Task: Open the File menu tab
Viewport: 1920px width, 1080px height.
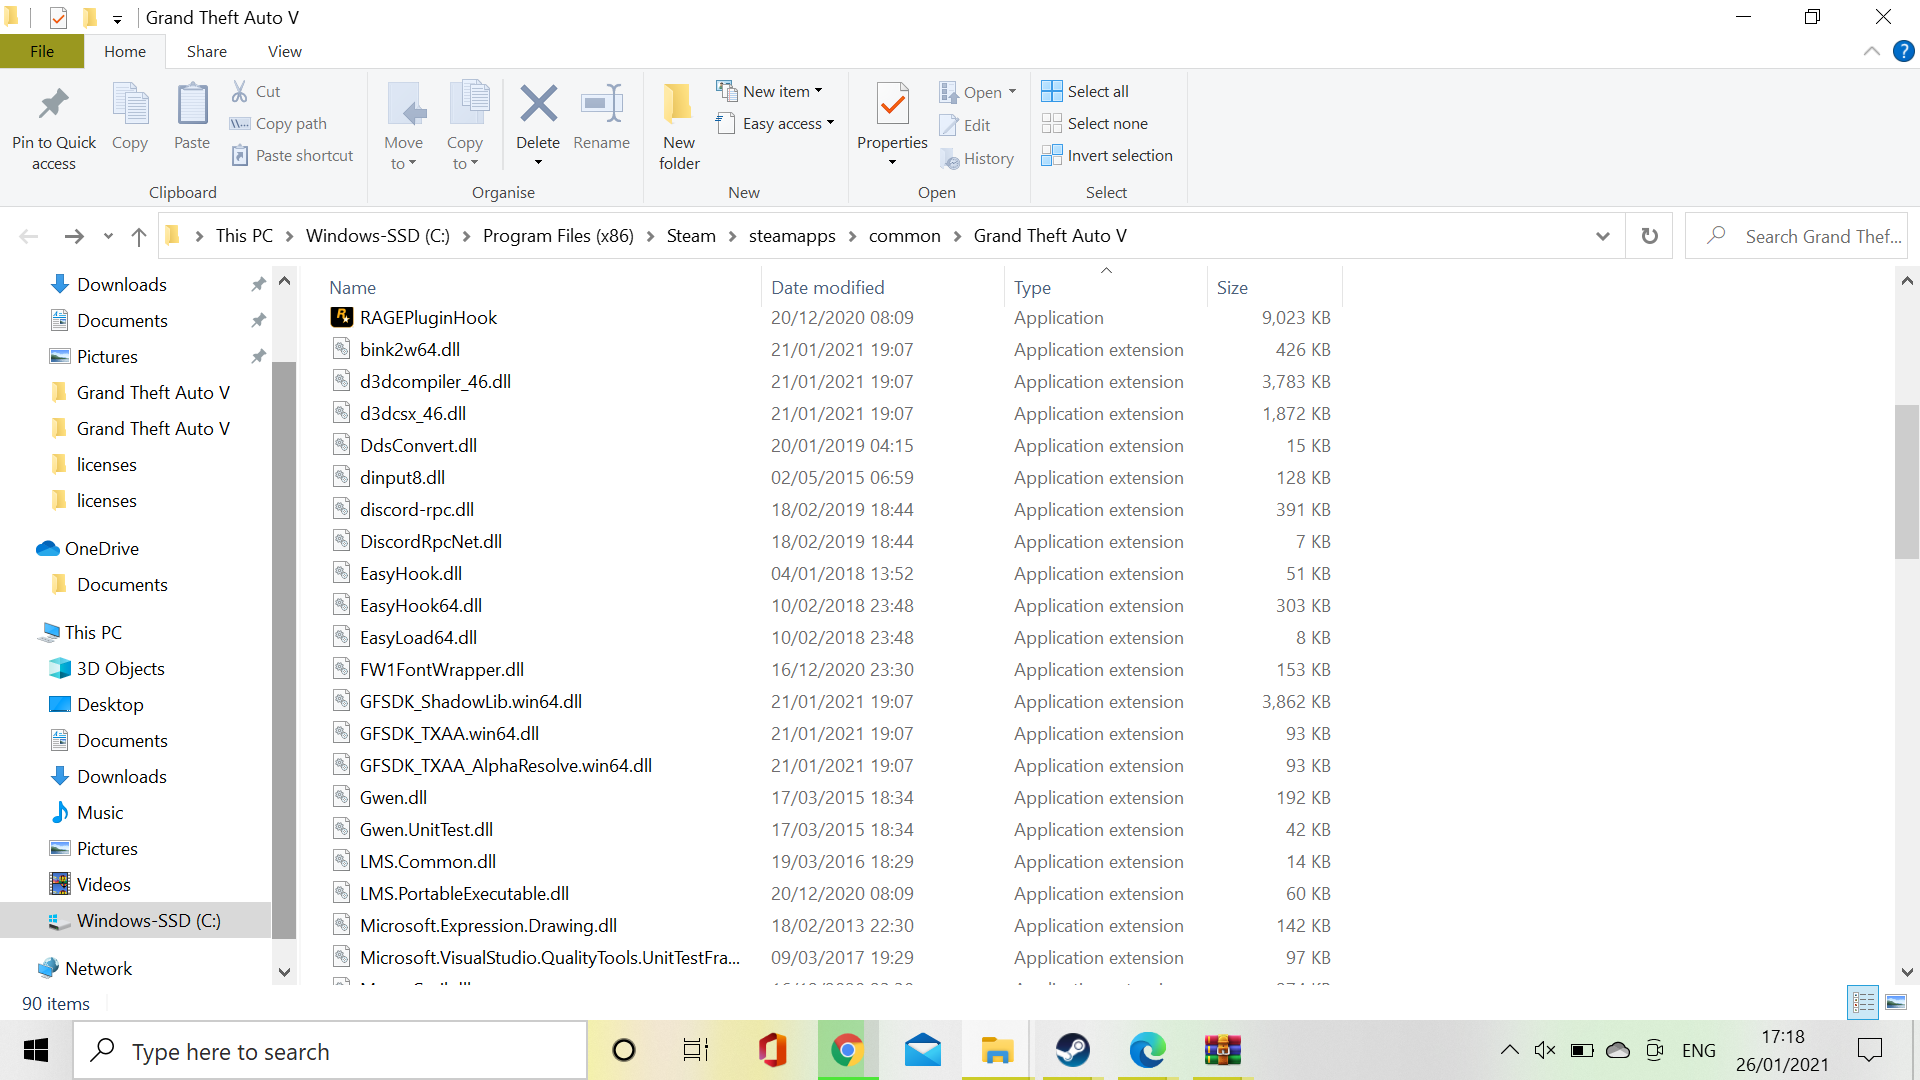Action: (42, 52)
